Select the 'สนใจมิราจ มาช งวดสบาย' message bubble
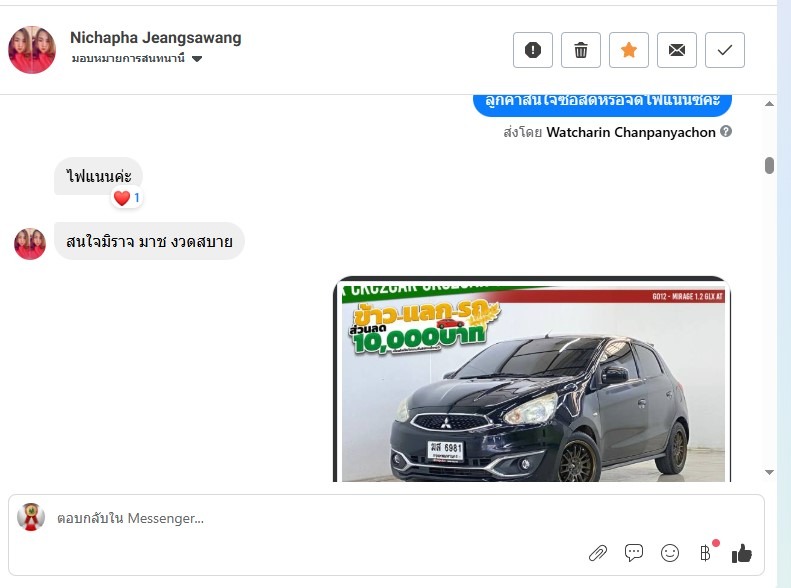Viewport: 791px width, 588px height. [149, 241]
